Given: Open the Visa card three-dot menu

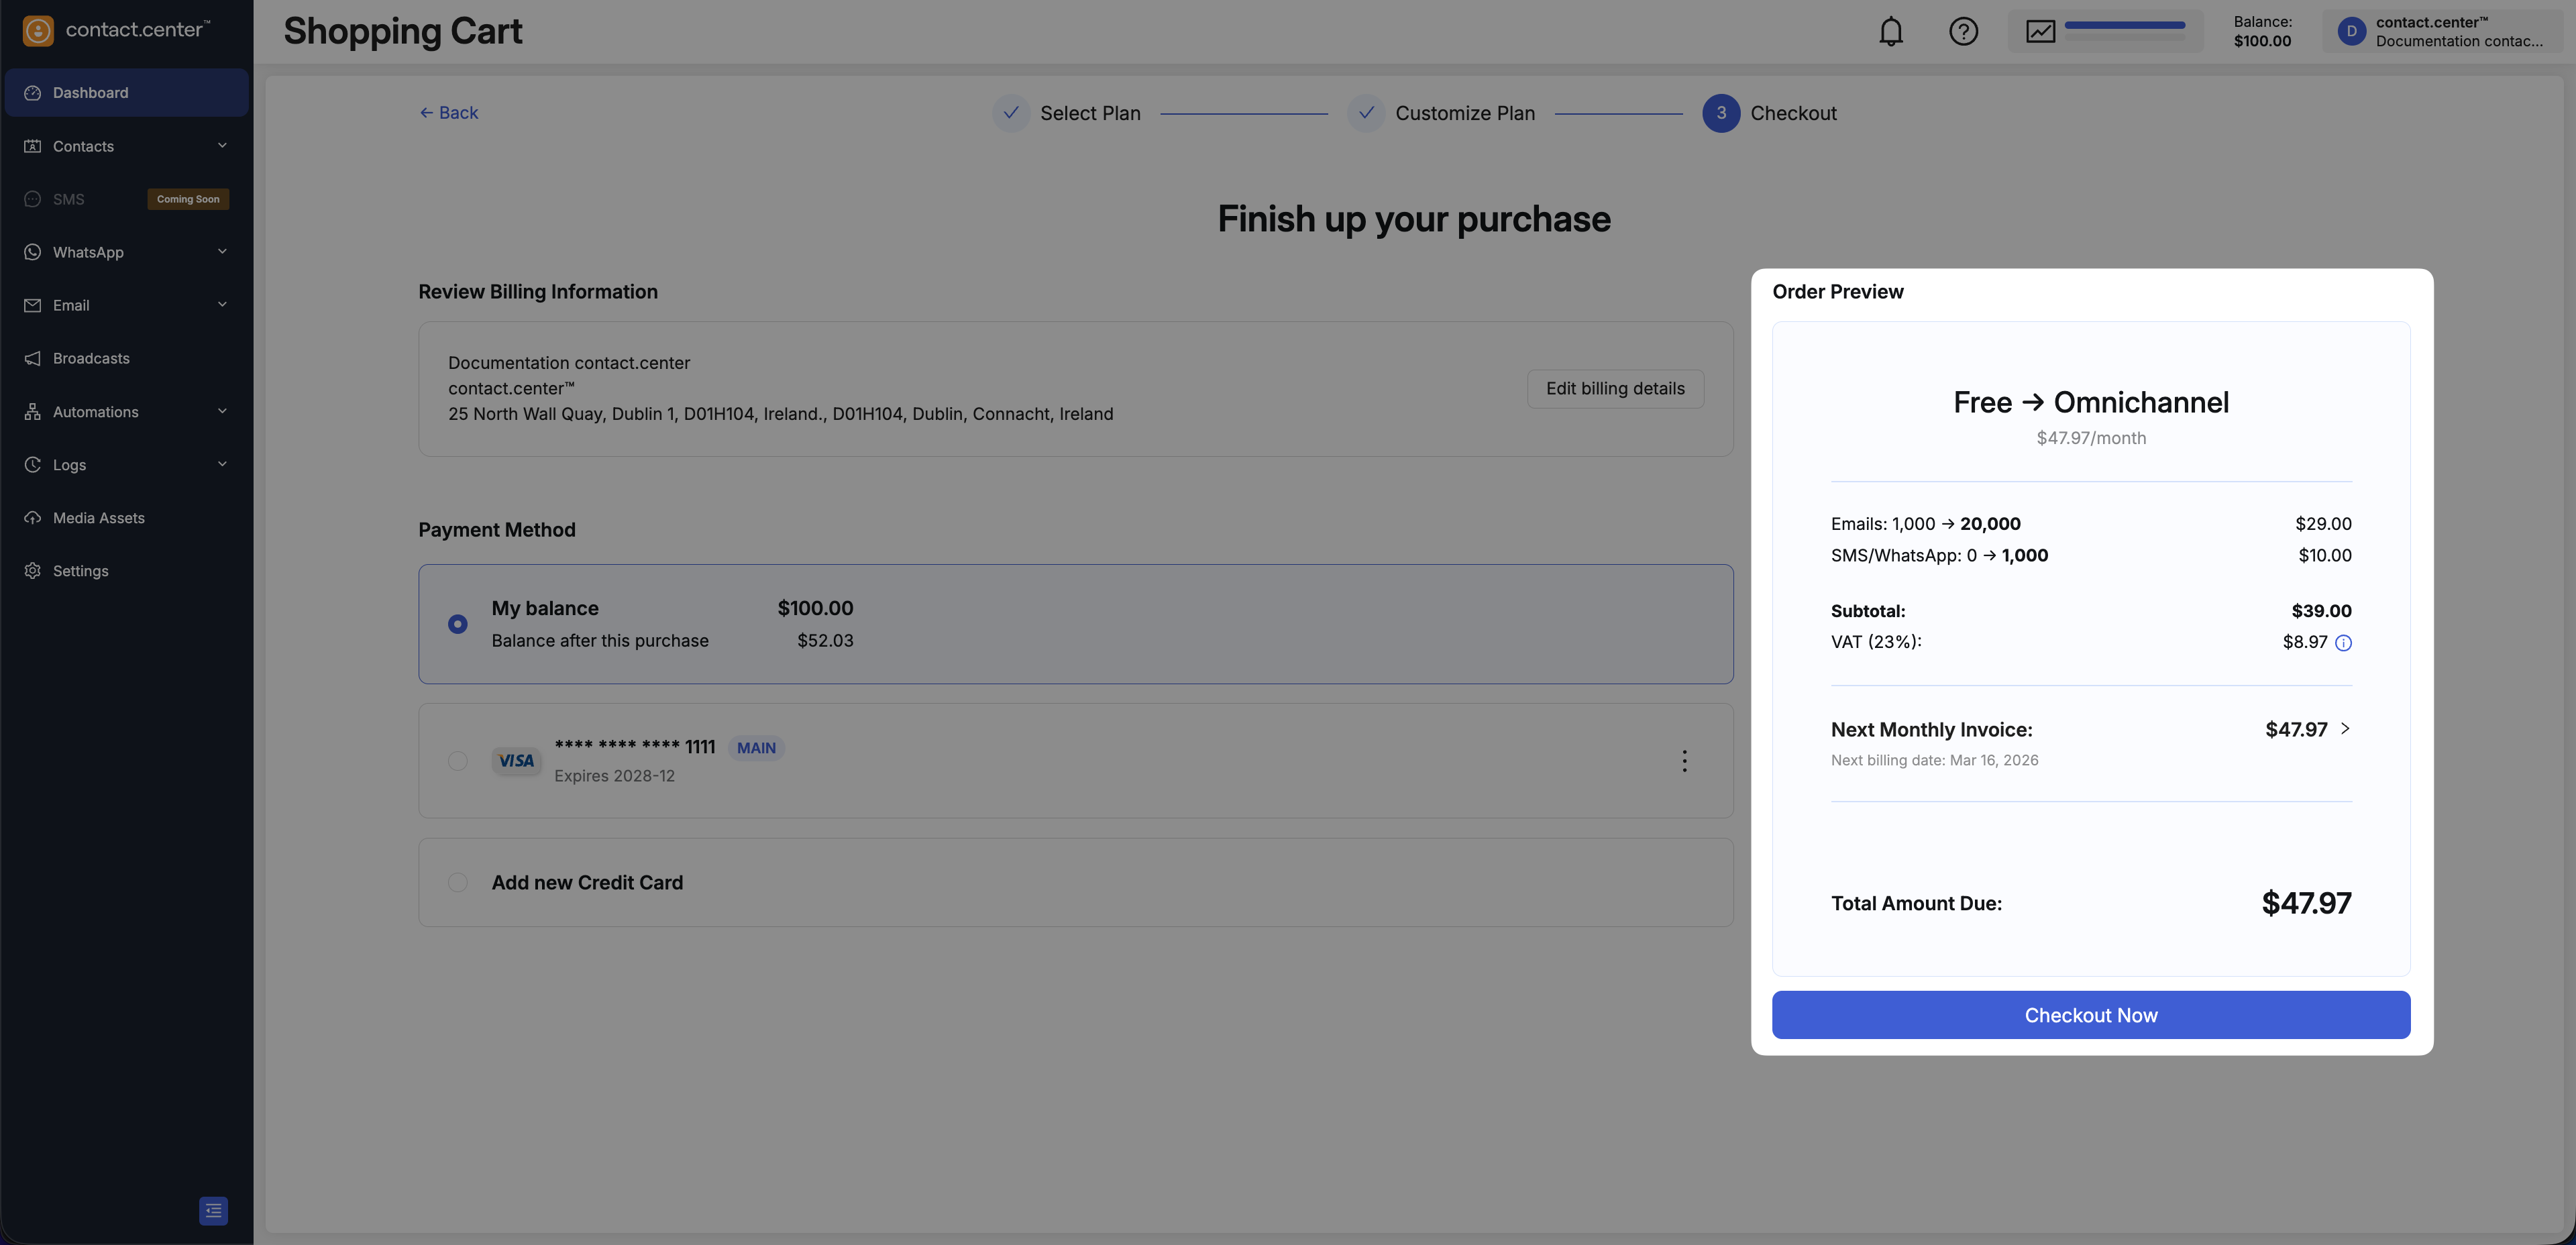Looking at the screenshot, I should (1684, 761).
